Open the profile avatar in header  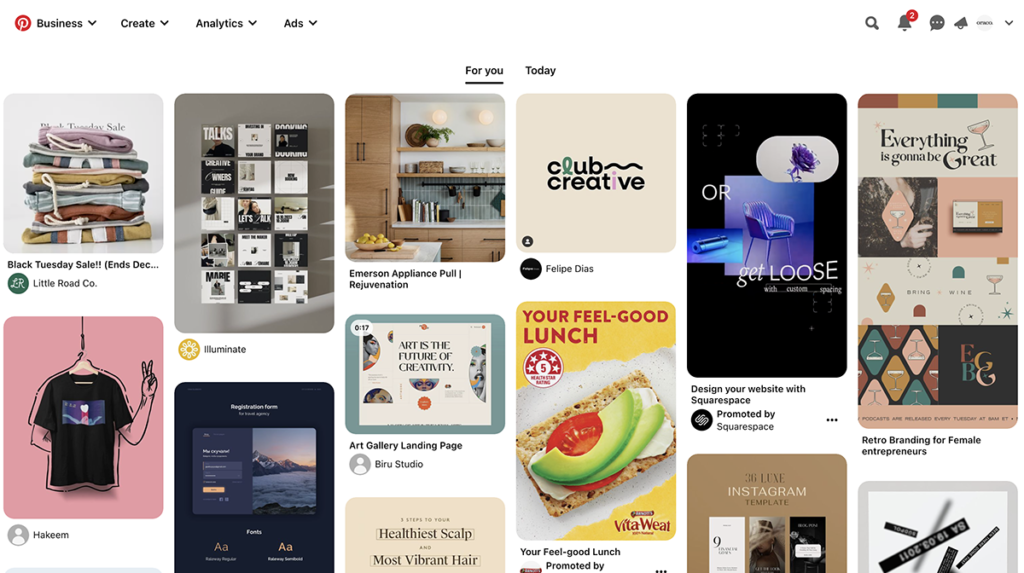click(984, 23)
